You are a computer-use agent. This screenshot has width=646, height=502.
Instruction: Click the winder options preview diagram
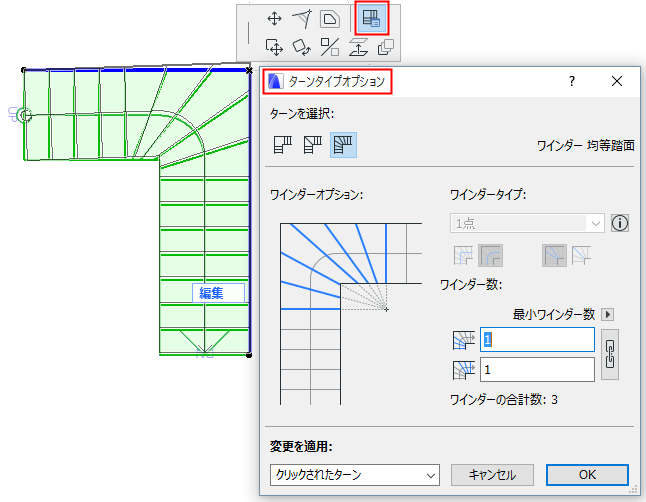click(x=351, y=314)
